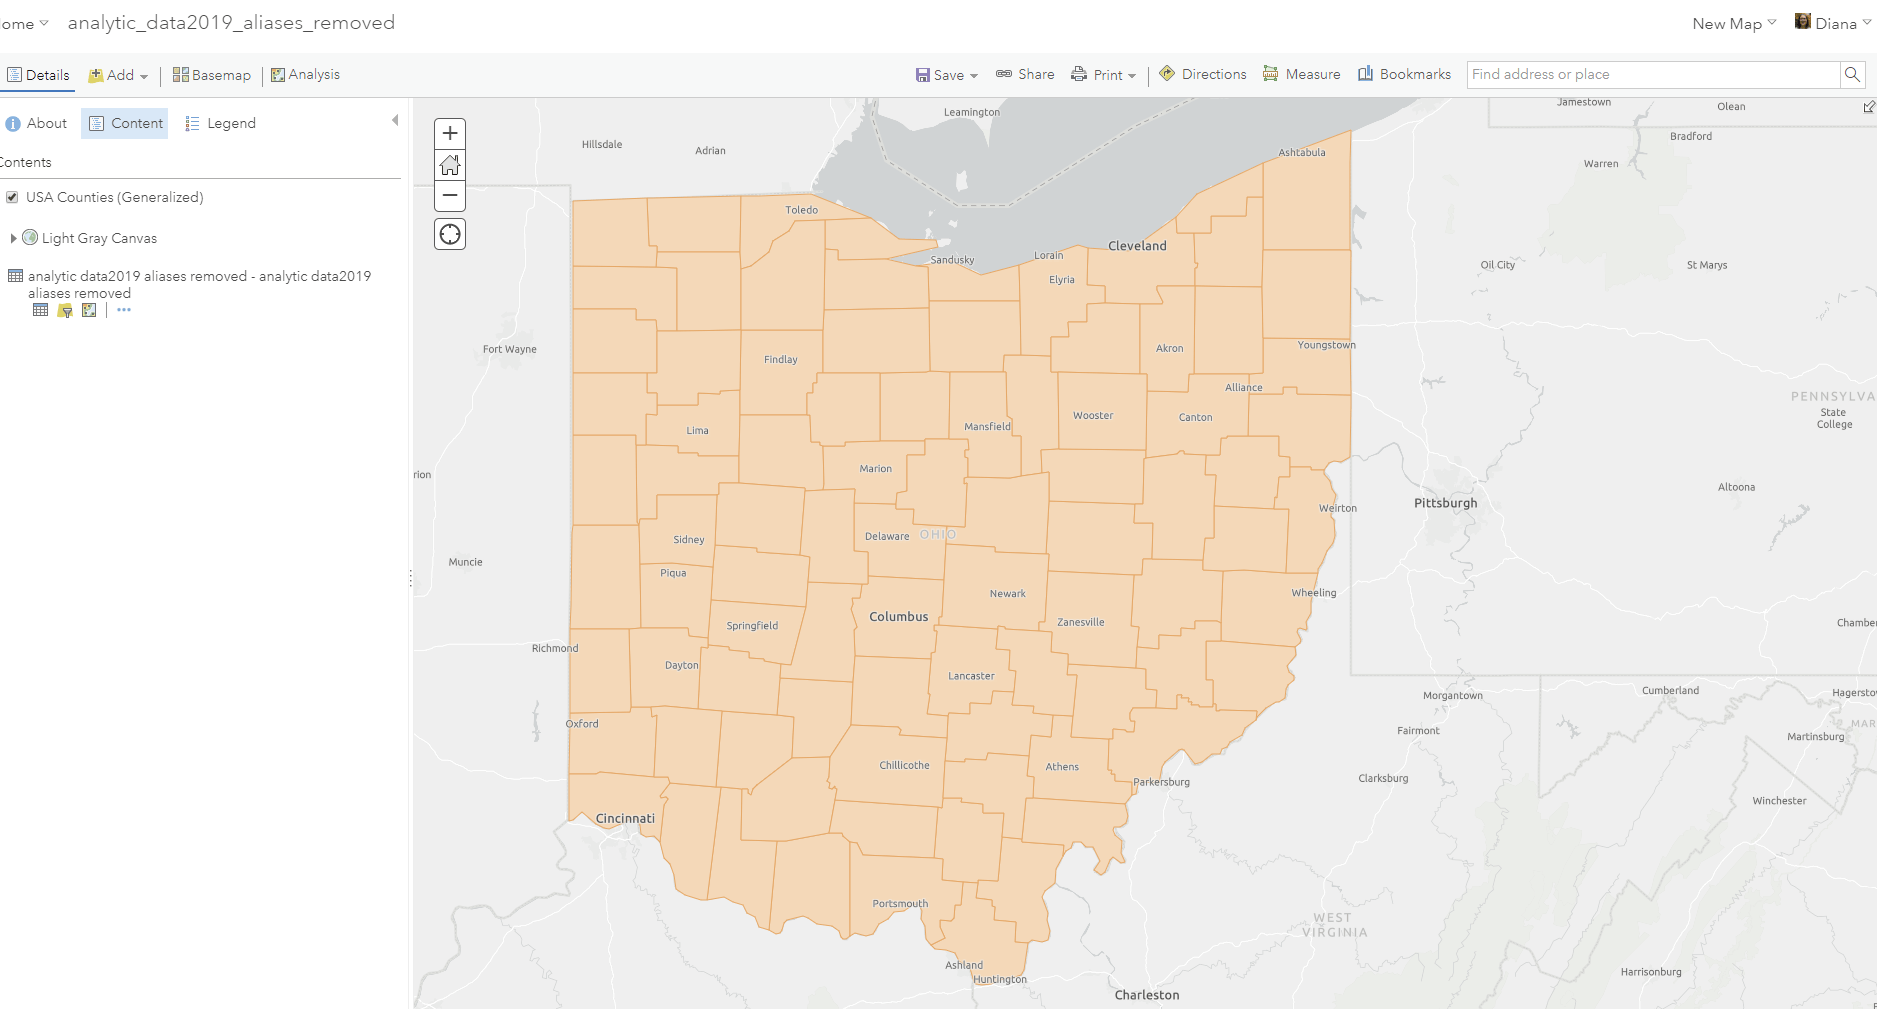
Task: Click the Columbus label on the map
Action: [x=899, y=617]
